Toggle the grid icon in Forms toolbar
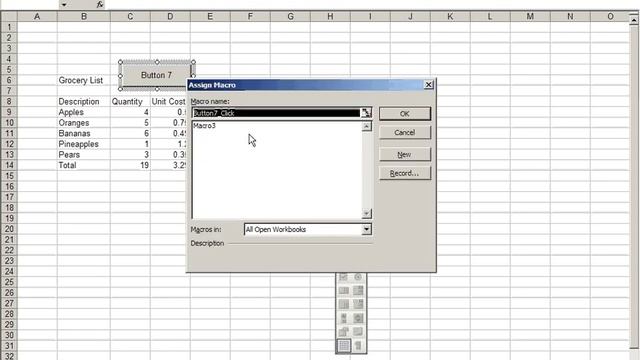This screenshot has width=640, height=360. (x=344, y=346)
